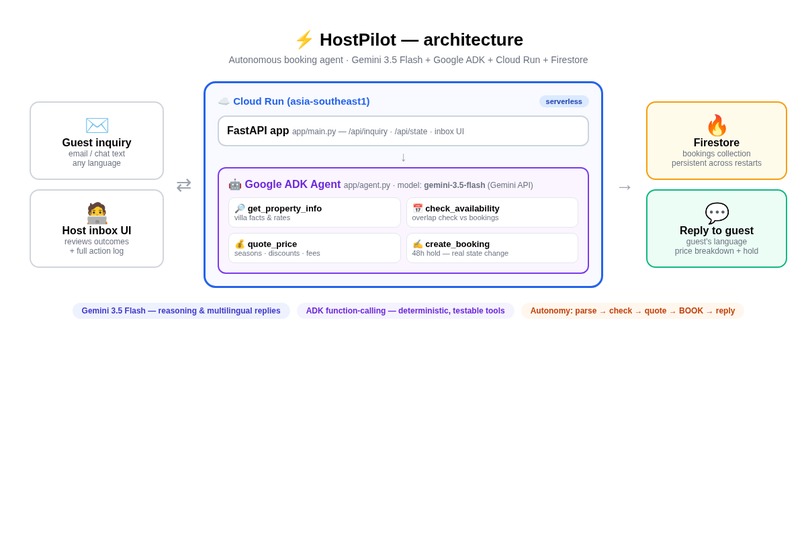Click the money bag icon on quote_price

240,244
